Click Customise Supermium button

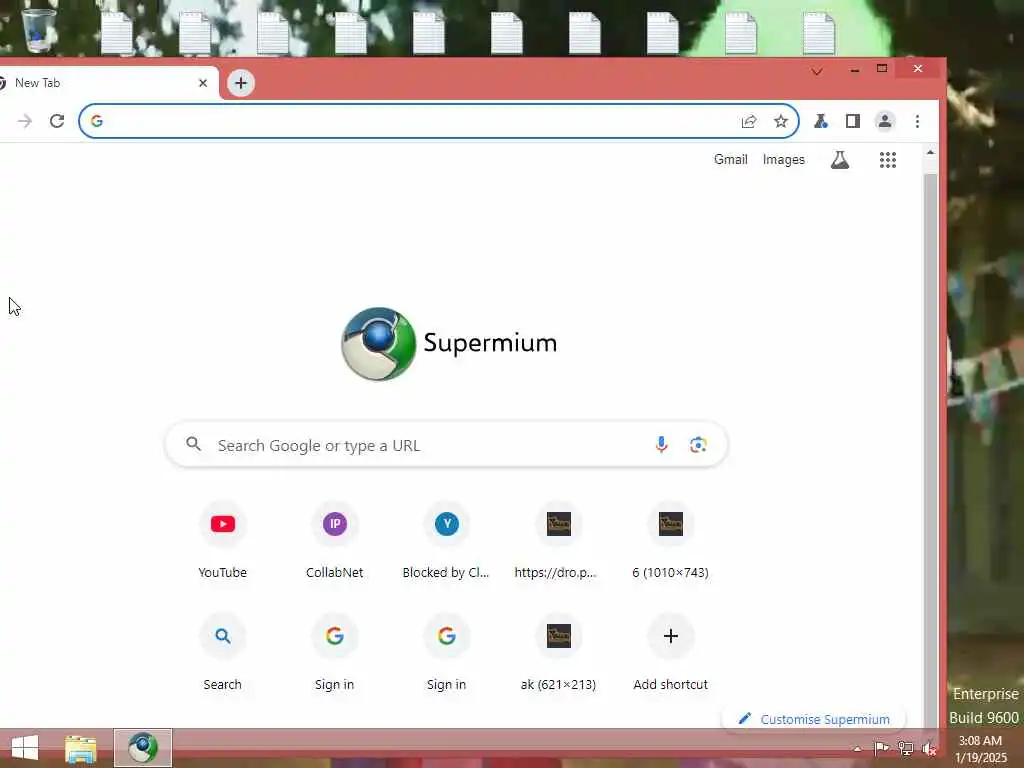tap(814, 719)
